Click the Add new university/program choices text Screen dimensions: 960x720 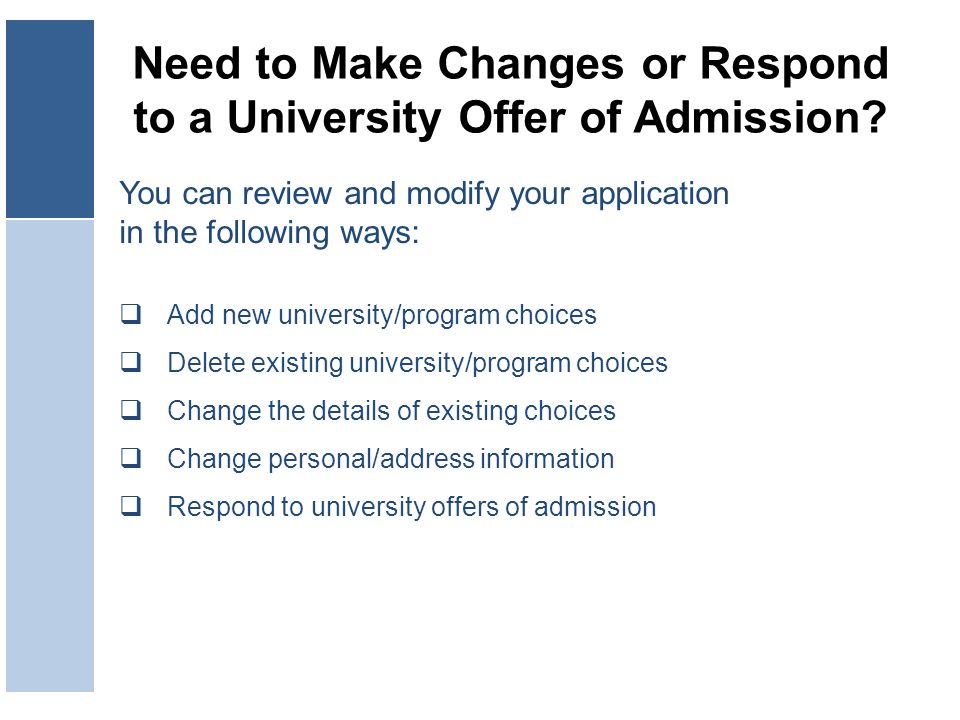(x=381, y=315)
